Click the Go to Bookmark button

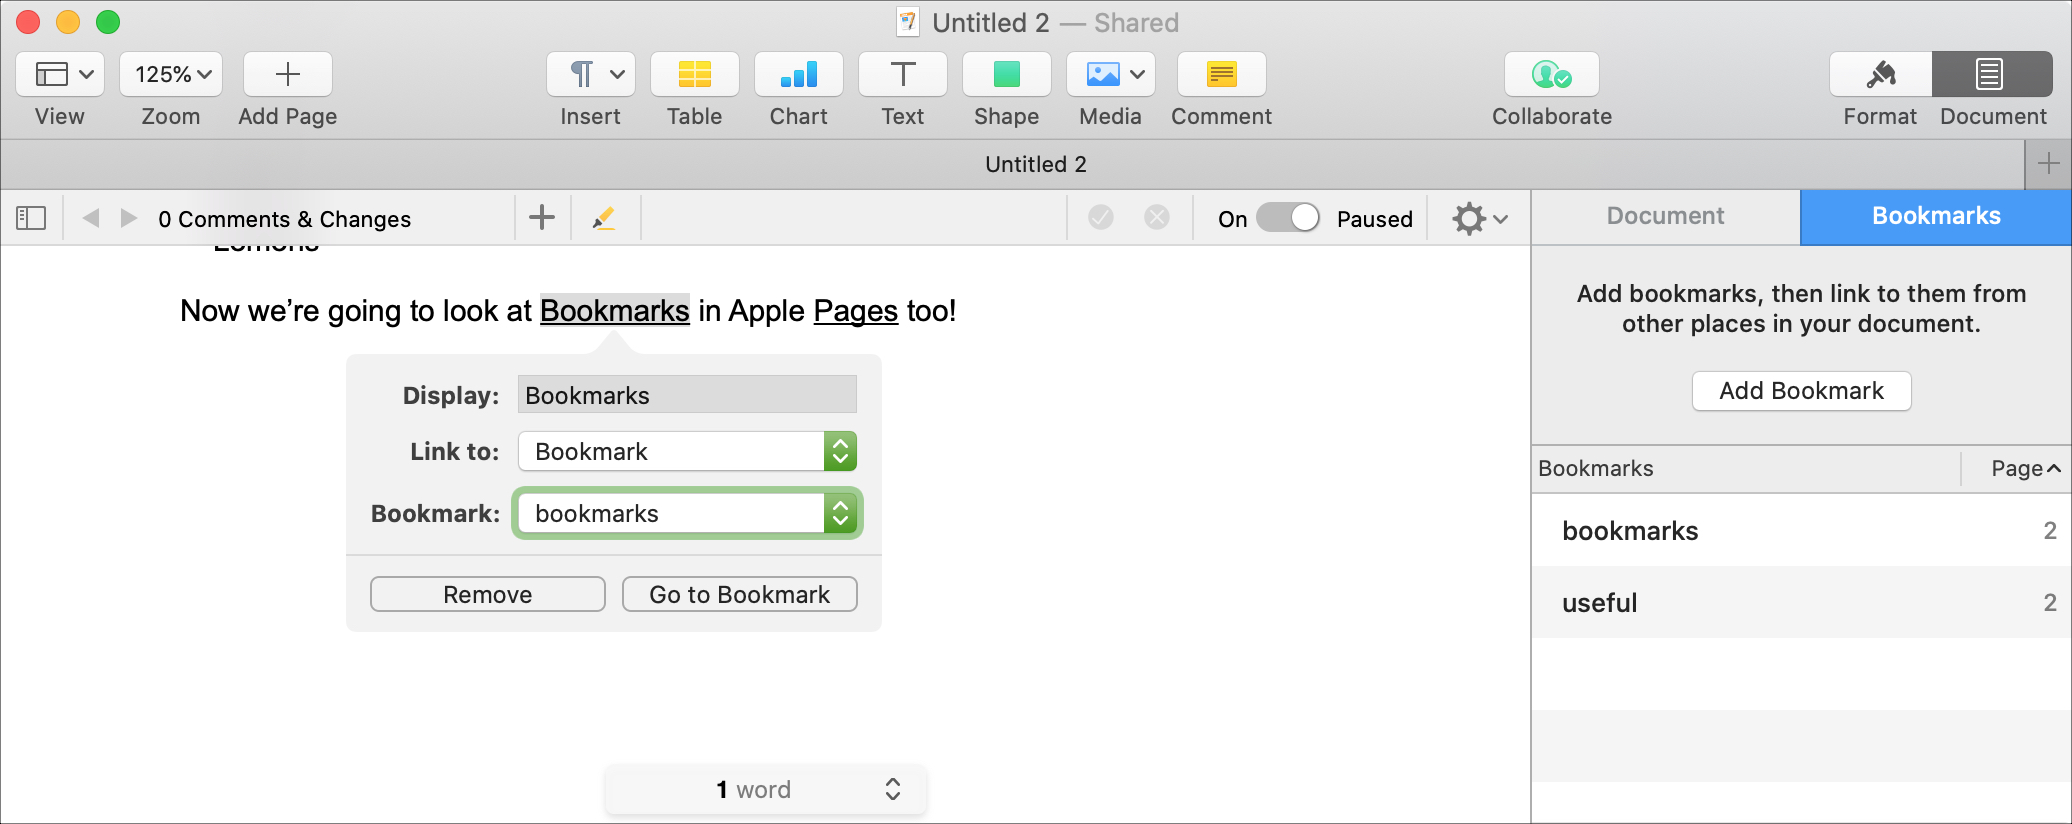click(740, 594)
